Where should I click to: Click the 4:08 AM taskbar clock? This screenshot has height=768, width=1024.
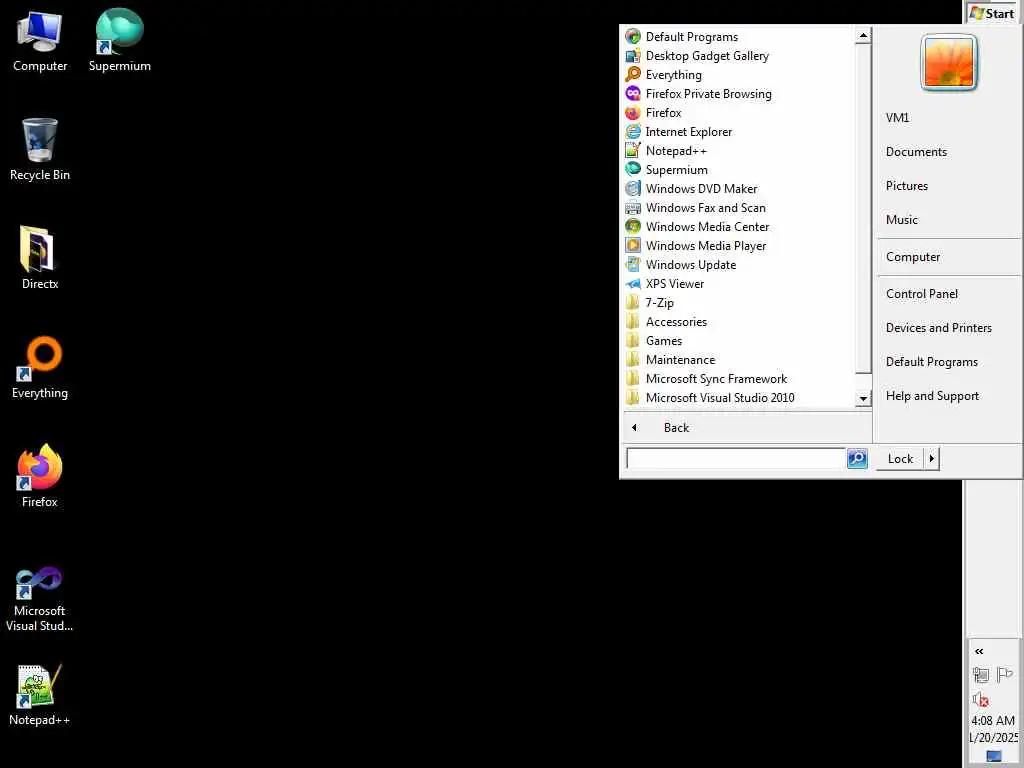click(993, 721)
